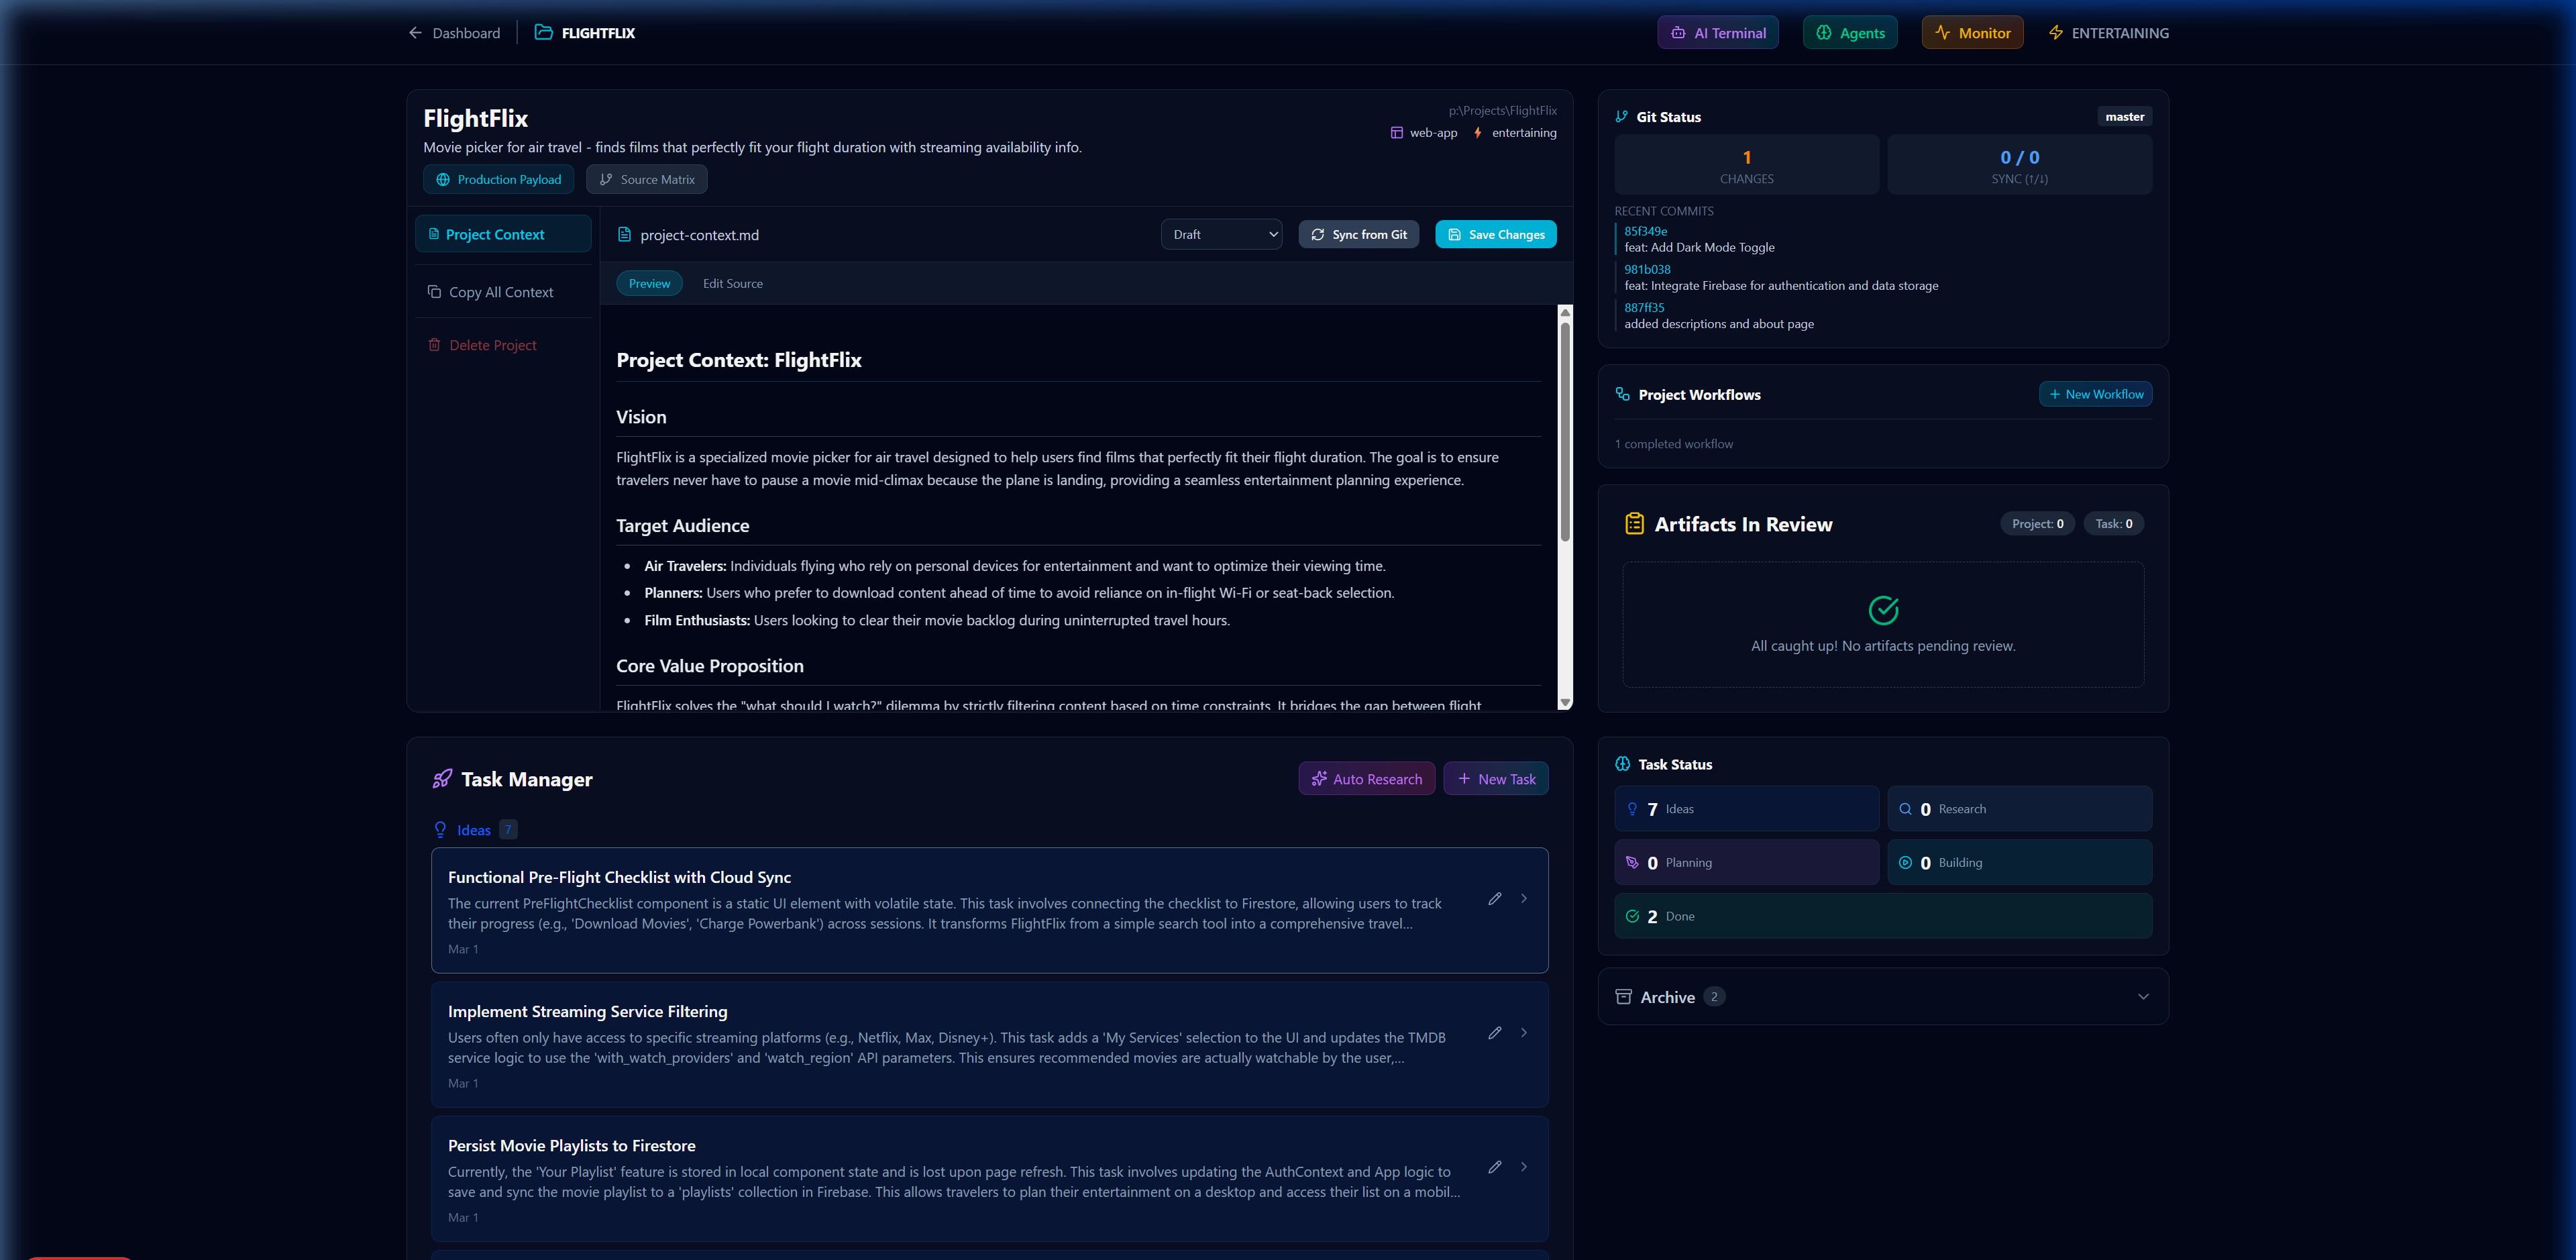2576x1260 pixels.
Task: Click the Ideas lightbulb icon in Task Manager
Action: coord(440,830)
